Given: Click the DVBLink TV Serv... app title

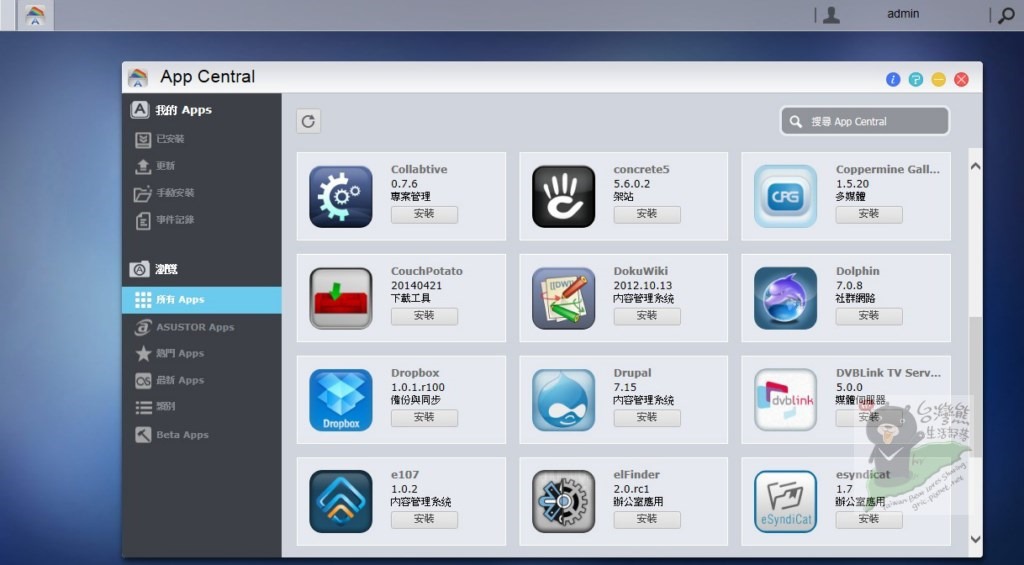Looking at the screenshot, I should coord(888,373).
